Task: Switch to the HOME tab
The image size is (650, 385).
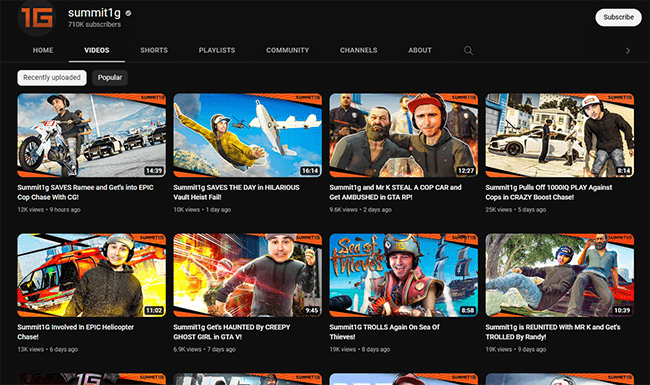Action: [x=43, y=50]
